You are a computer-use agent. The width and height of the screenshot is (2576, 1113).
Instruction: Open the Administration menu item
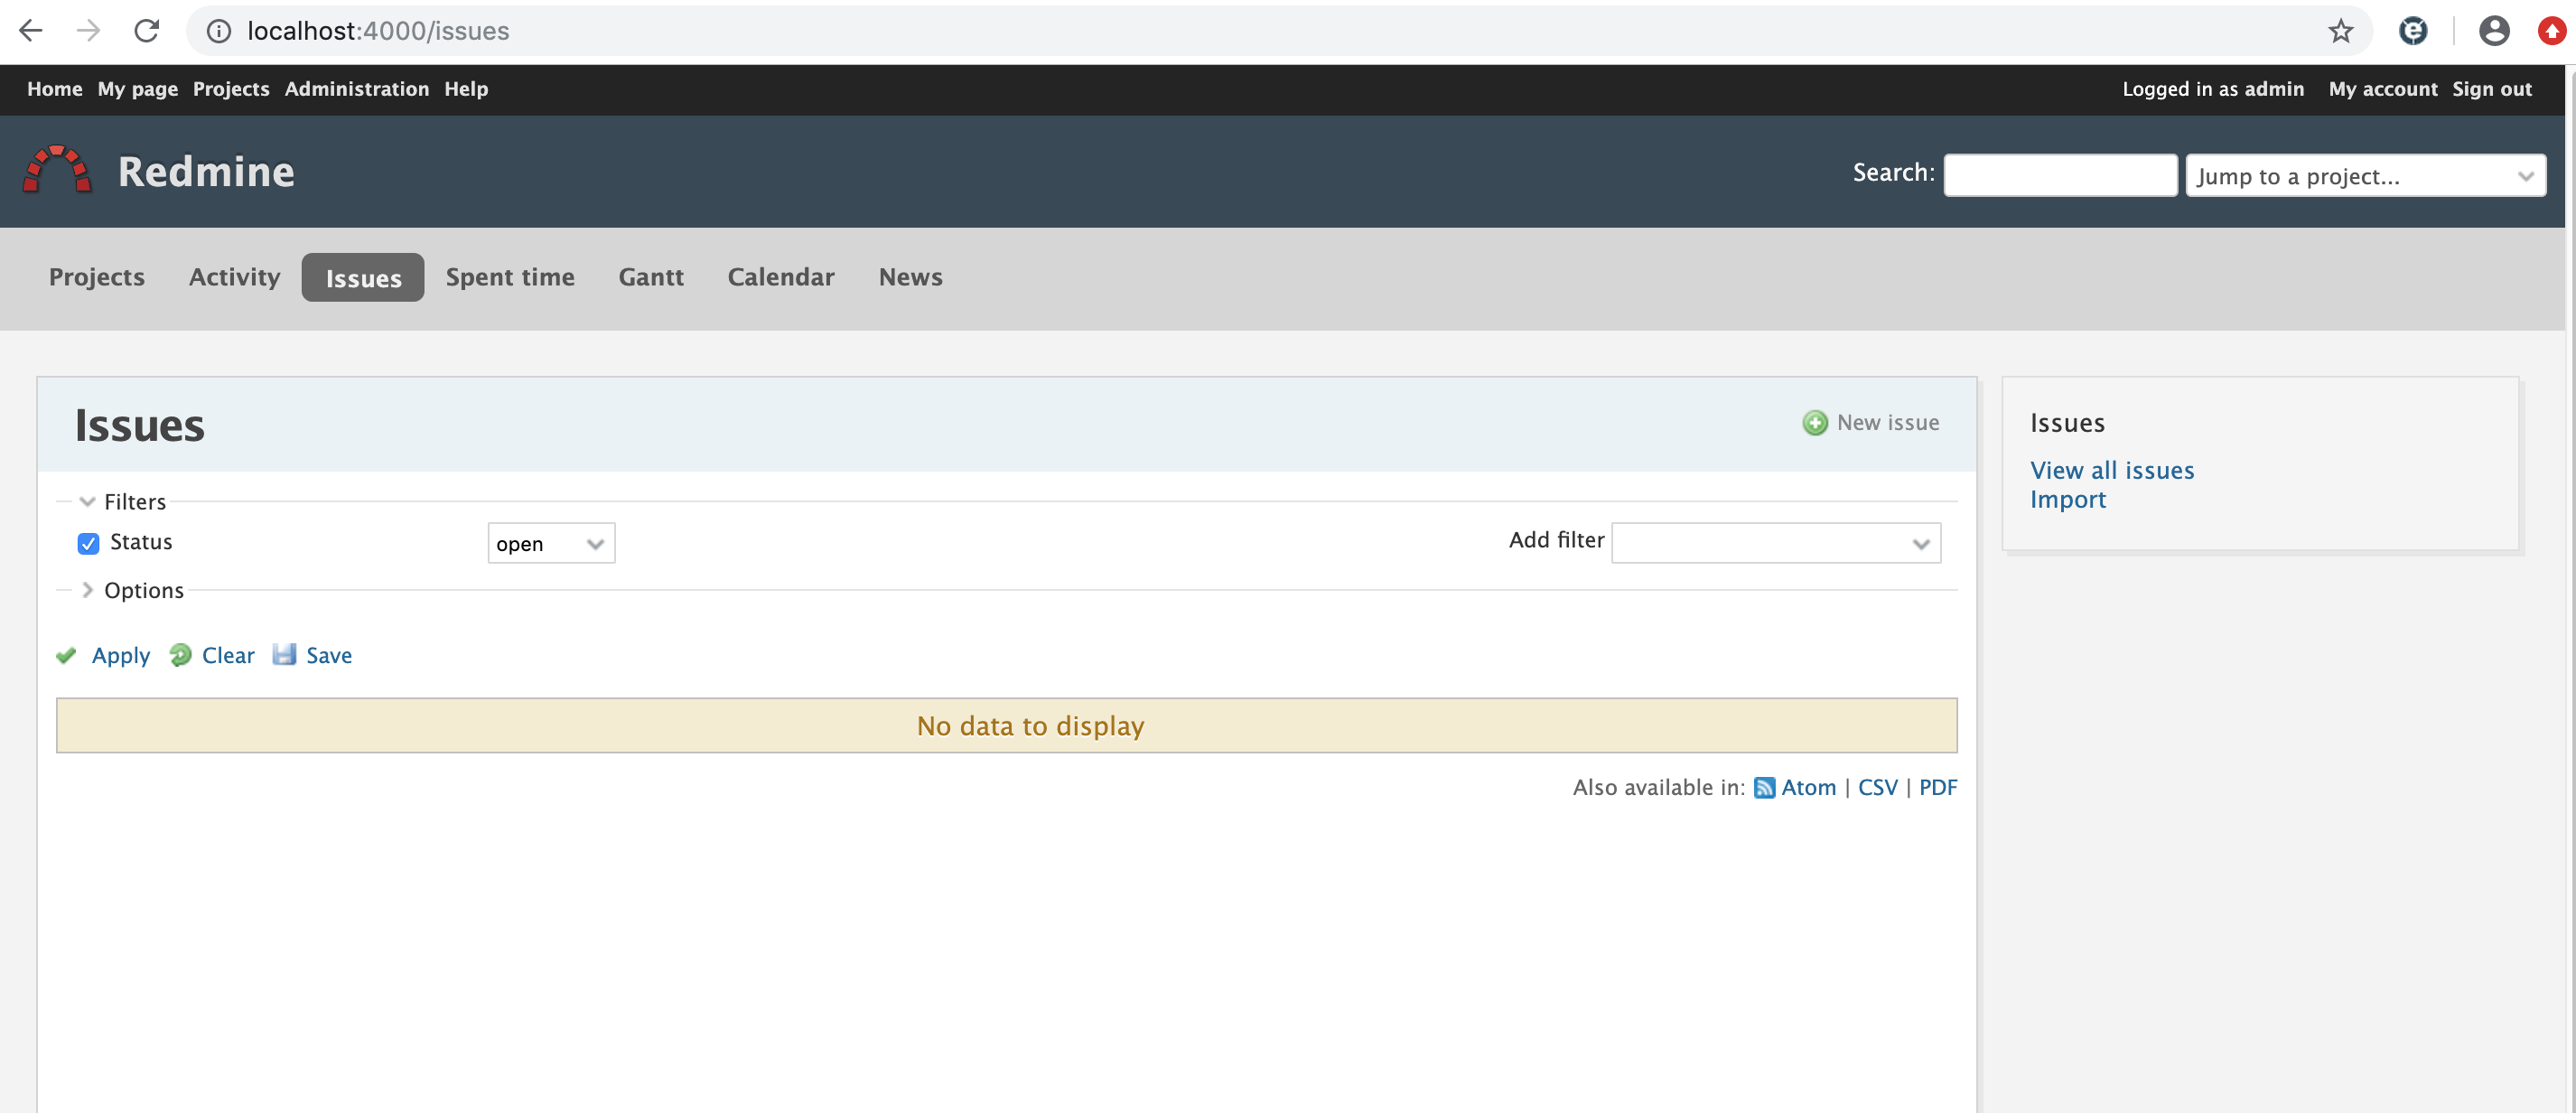coord(356,89)
